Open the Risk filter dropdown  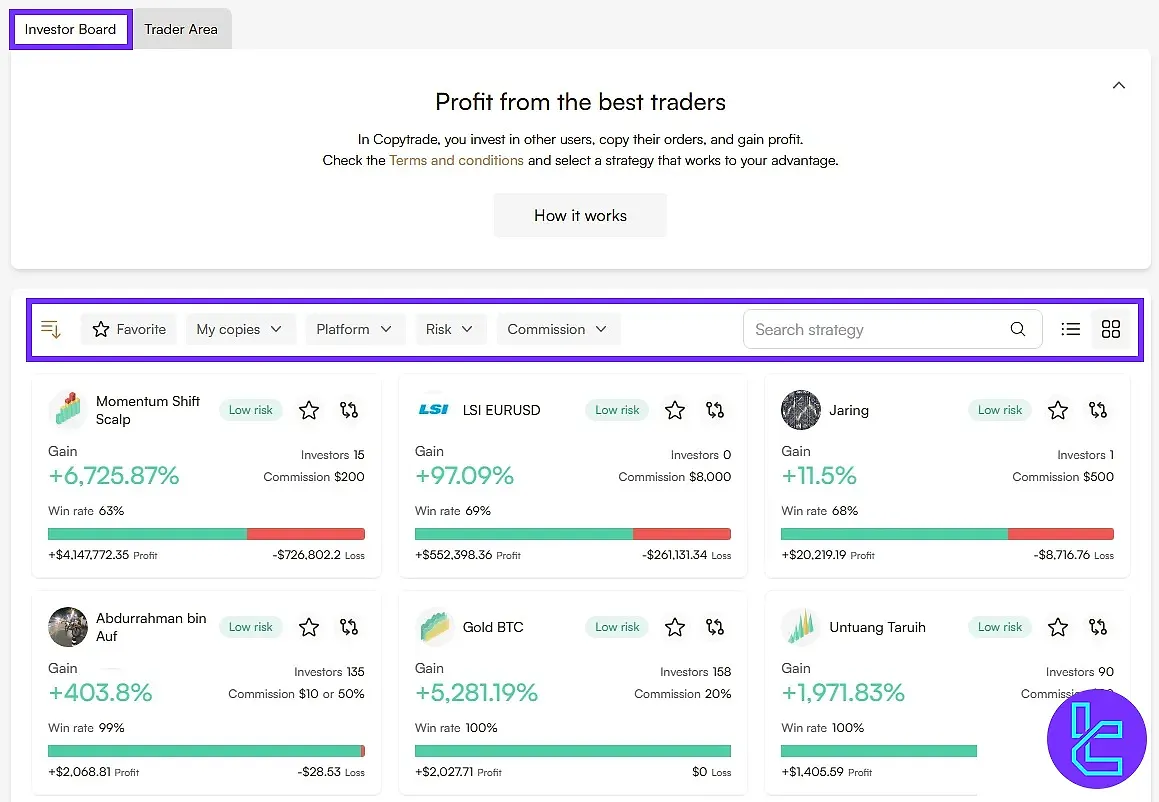coord(451,328)
